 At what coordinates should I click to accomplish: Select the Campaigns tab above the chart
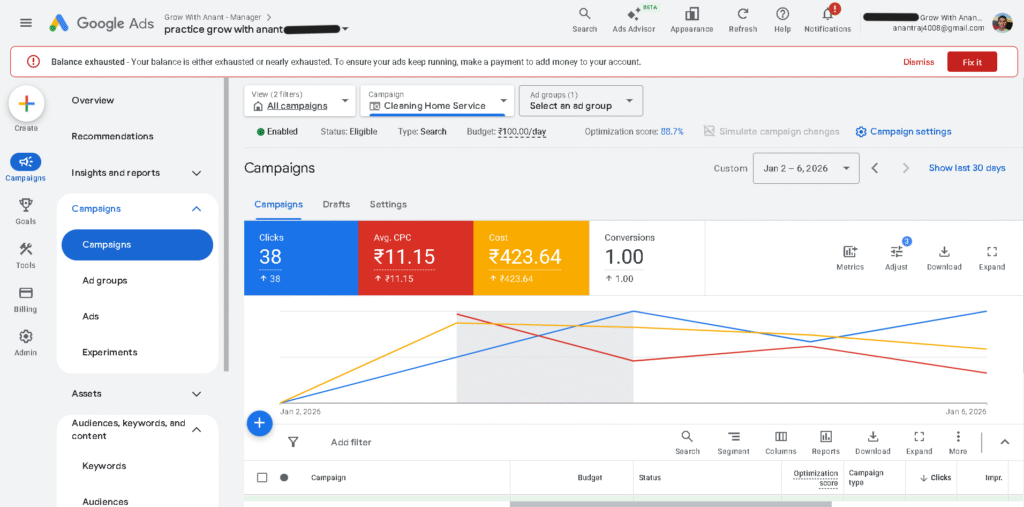278,204
